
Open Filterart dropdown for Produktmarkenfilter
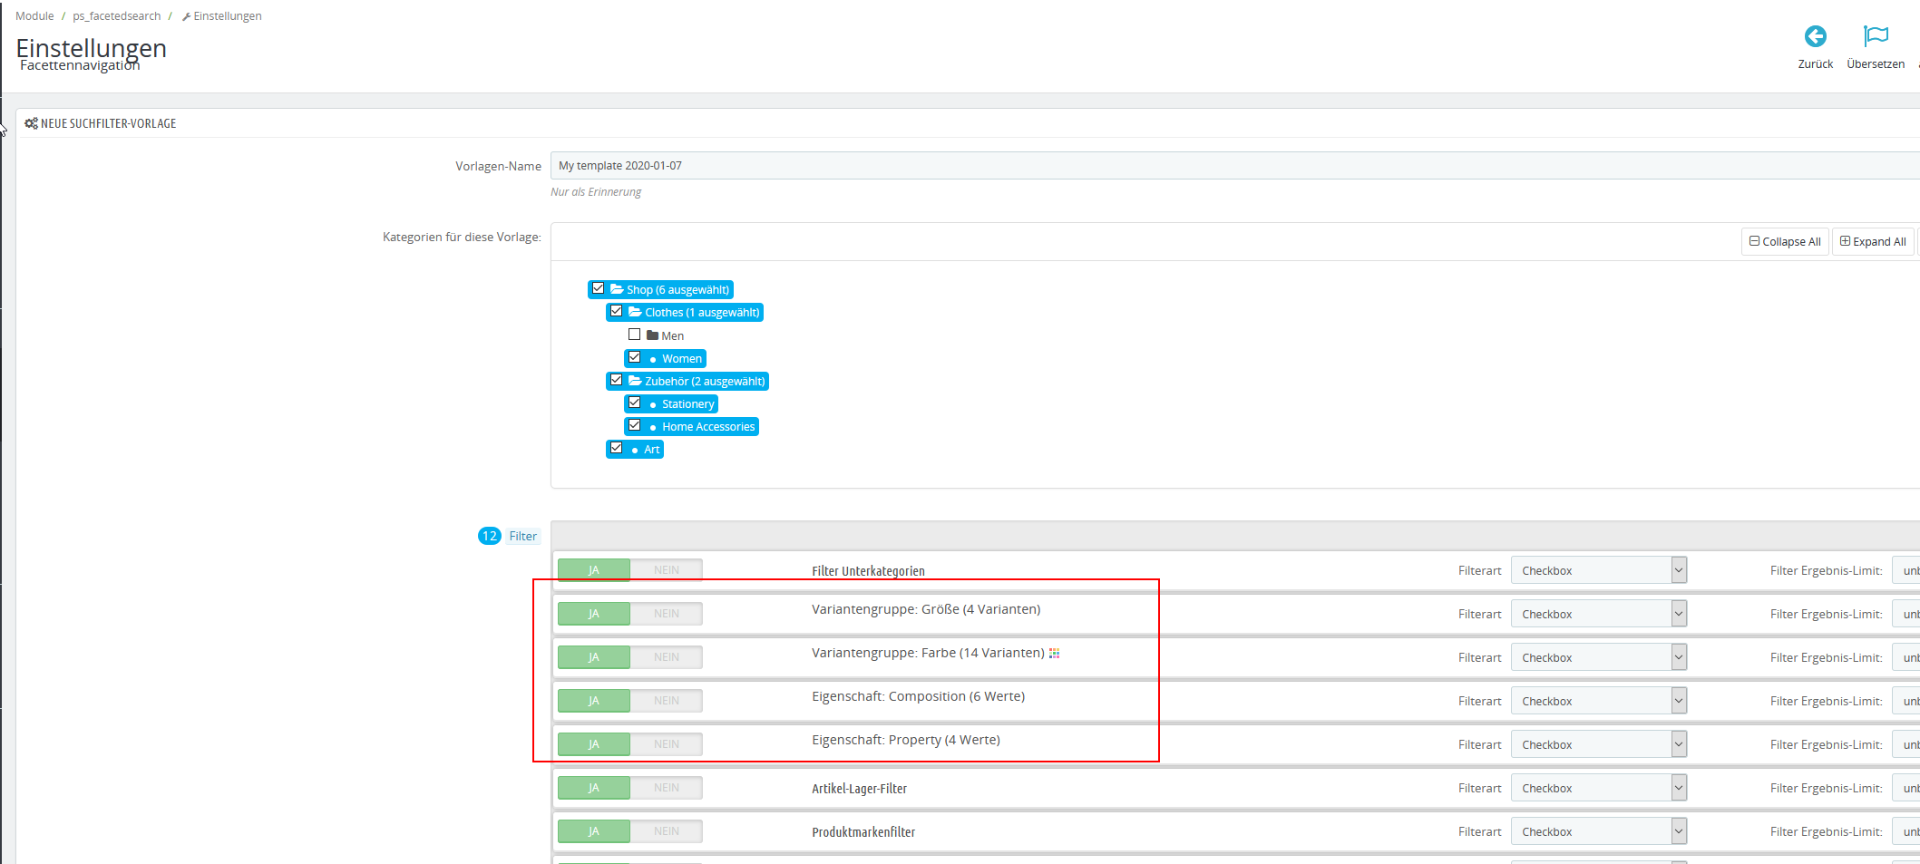(x=1598, y=831)
